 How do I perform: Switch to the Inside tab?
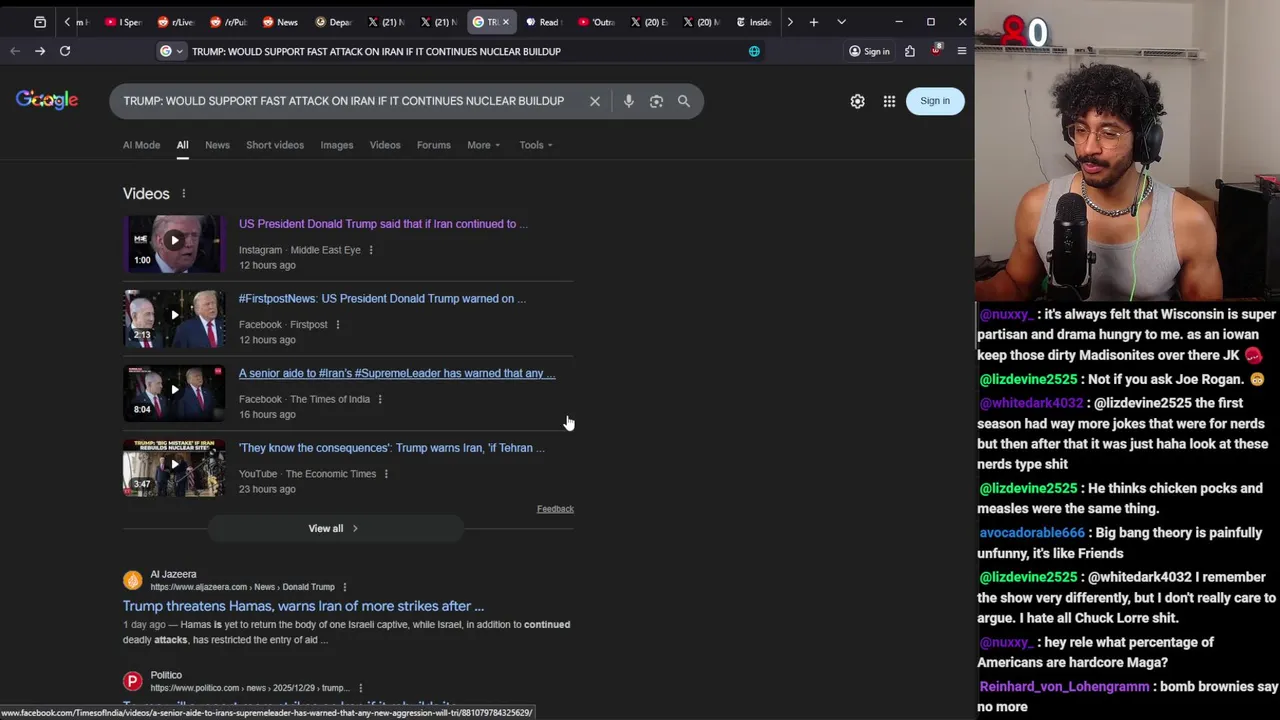coord(753,22)
